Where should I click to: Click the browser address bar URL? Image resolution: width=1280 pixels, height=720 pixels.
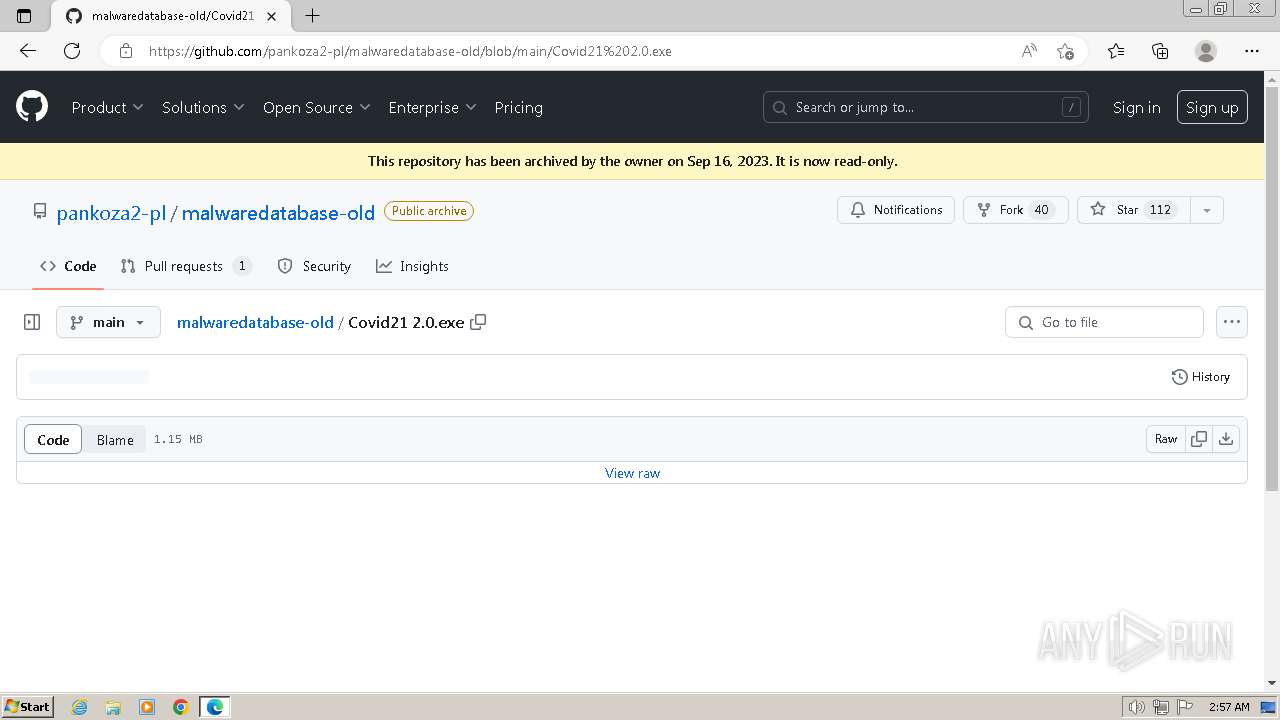pos(410,51)
